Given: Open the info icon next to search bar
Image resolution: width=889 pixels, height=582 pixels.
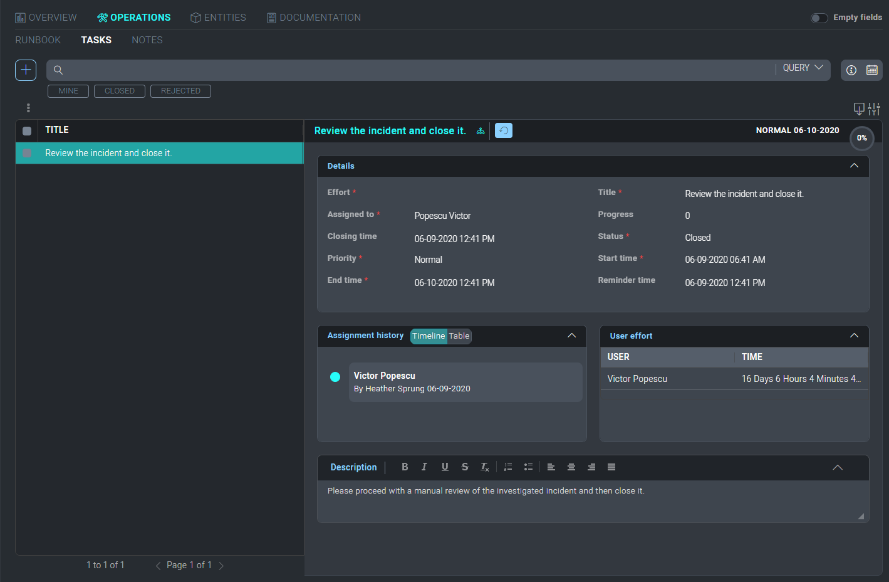Looking at the screenshot, I should tap(852, 70).
